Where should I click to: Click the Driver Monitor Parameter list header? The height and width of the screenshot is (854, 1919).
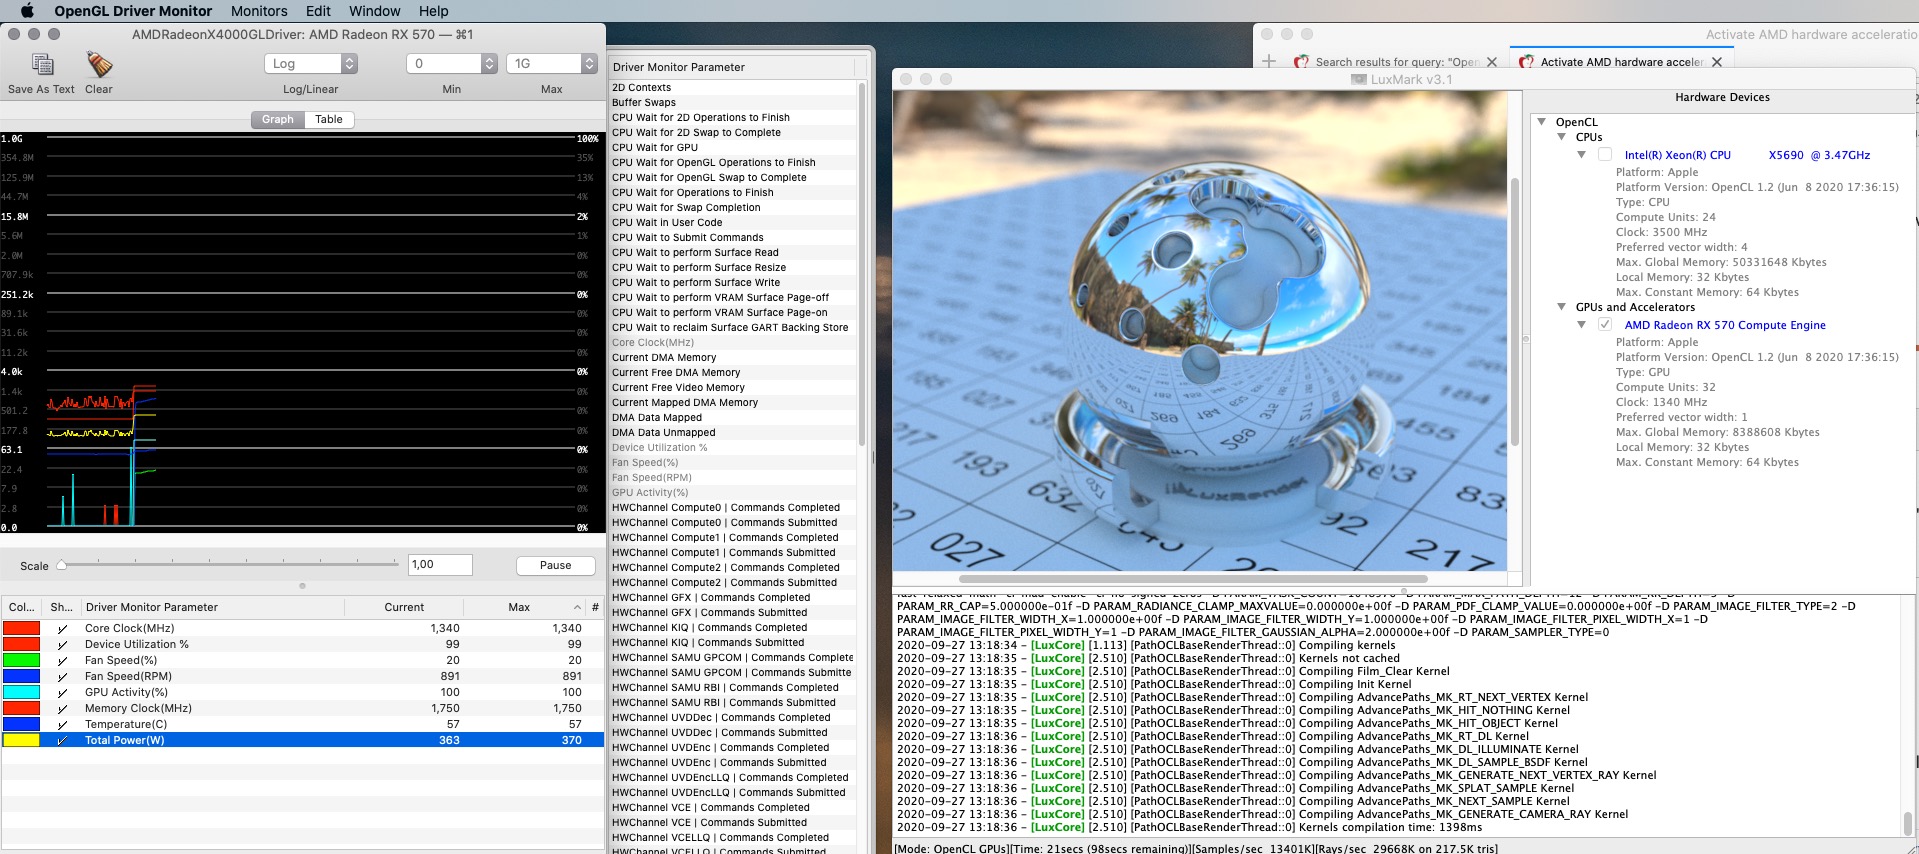(x=732, y=67)
